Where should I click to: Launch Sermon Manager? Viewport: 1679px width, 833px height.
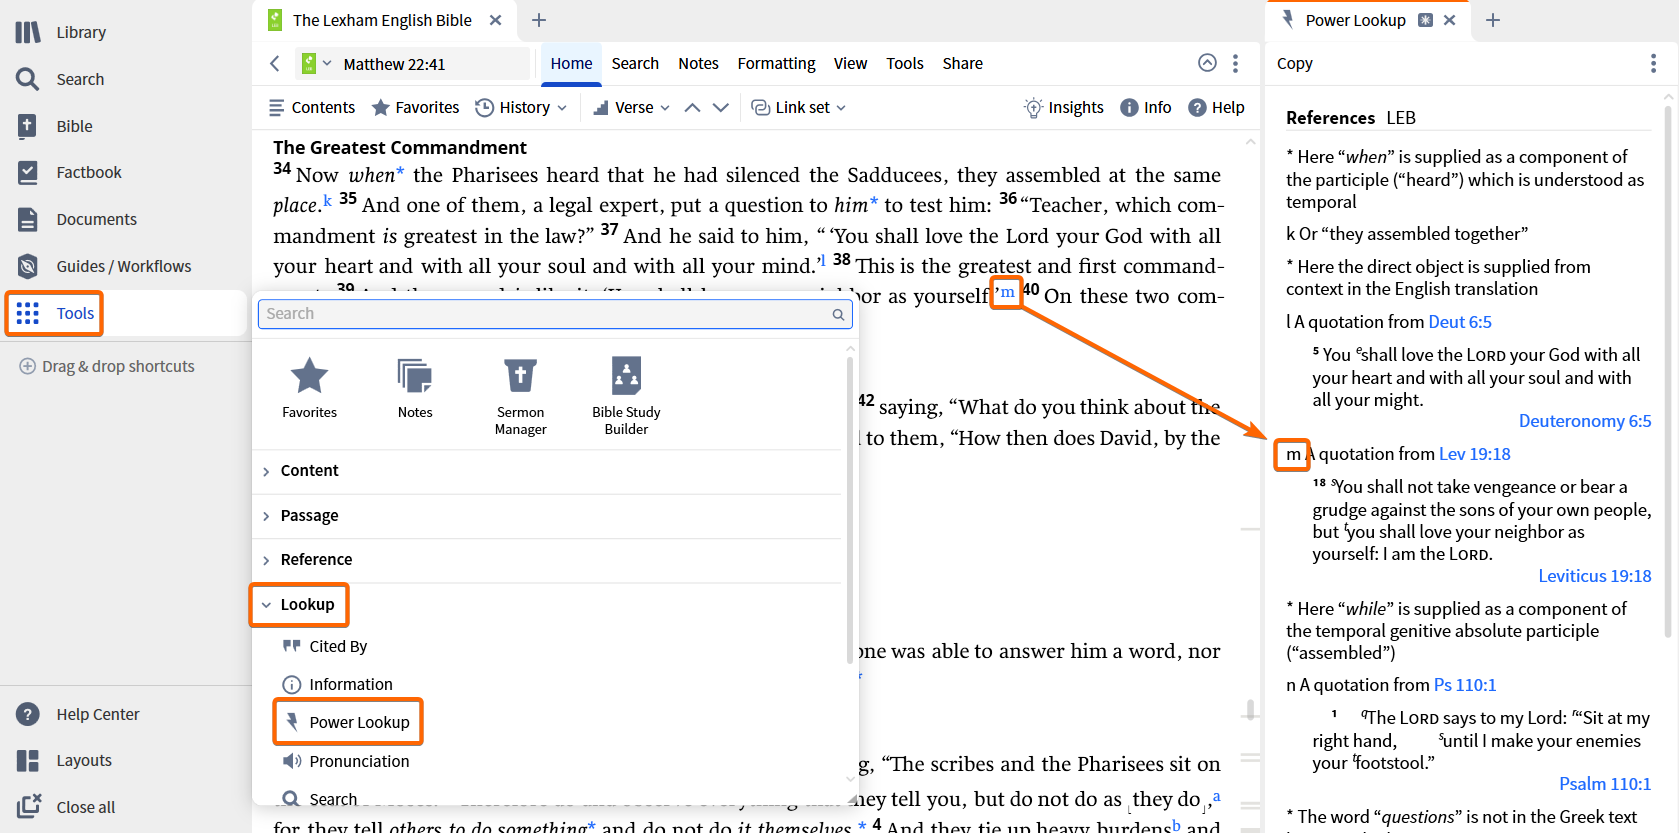(521, 397)
